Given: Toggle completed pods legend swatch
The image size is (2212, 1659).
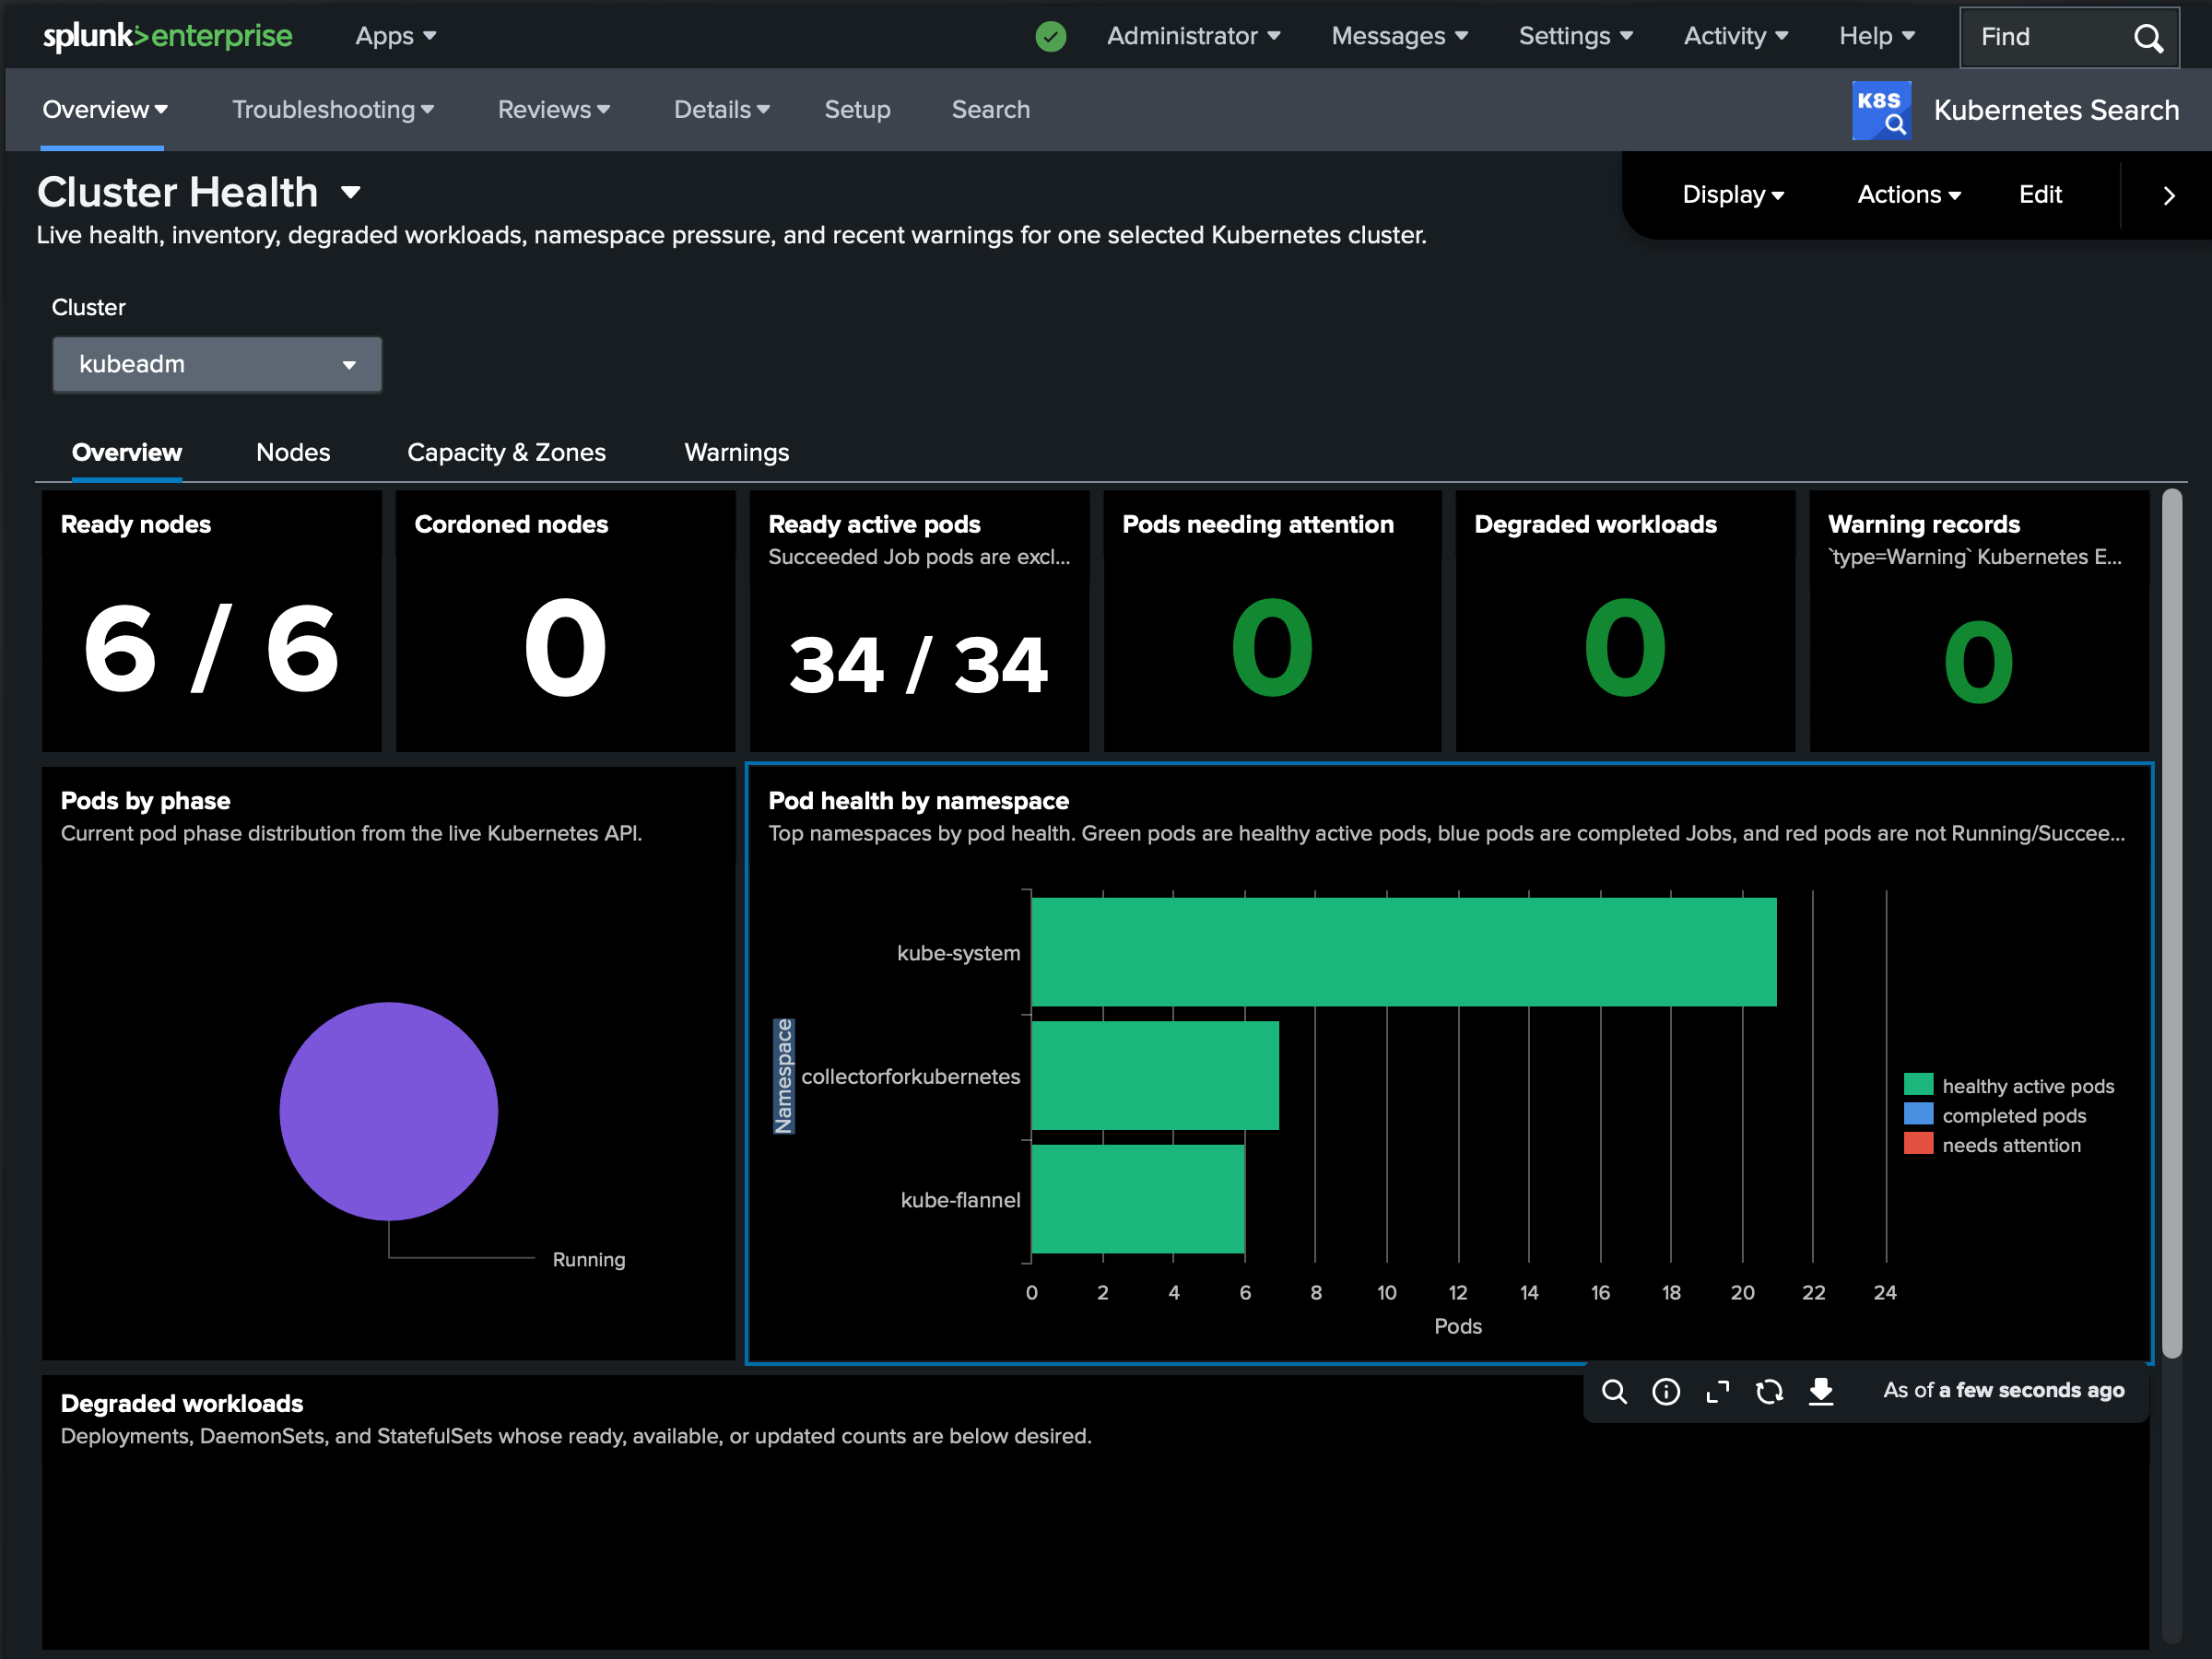Looking at the screenshot, I should [x=1918, y=1114].
